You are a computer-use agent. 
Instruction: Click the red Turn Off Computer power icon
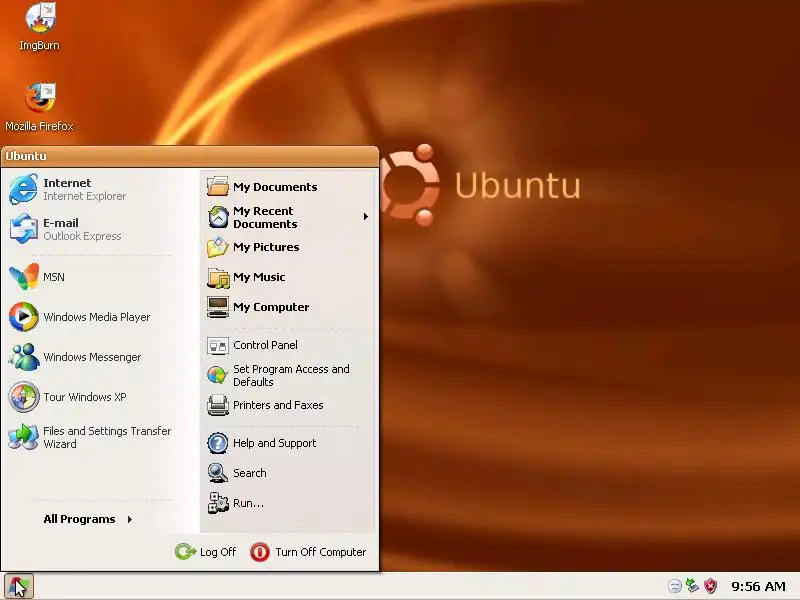[x=260, y=552]
